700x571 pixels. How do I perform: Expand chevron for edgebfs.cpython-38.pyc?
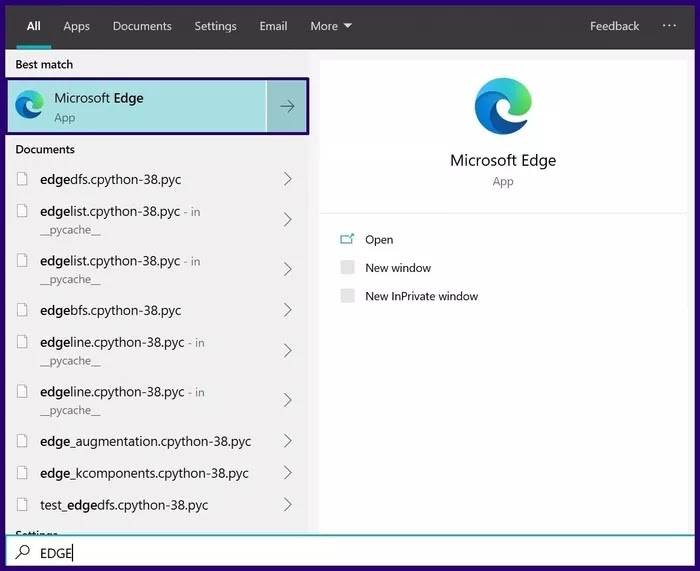click(288, 310)
